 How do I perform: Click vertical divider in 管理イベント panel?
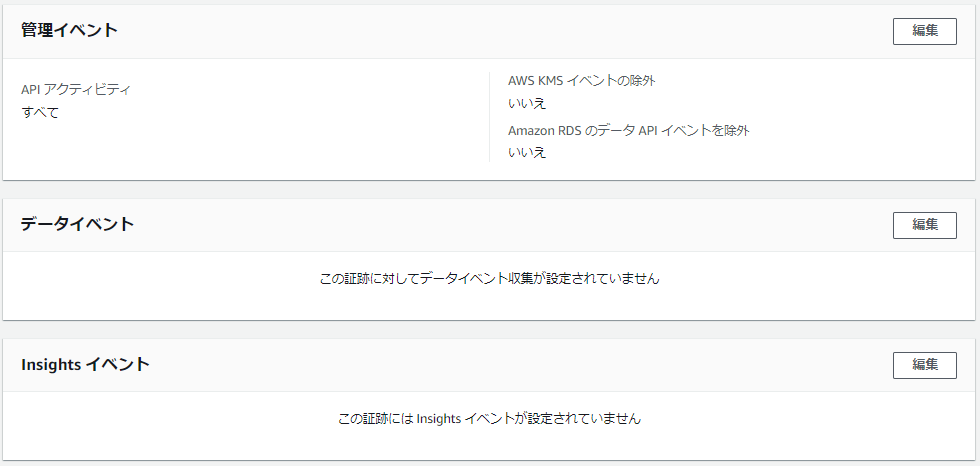click(489, 117)
